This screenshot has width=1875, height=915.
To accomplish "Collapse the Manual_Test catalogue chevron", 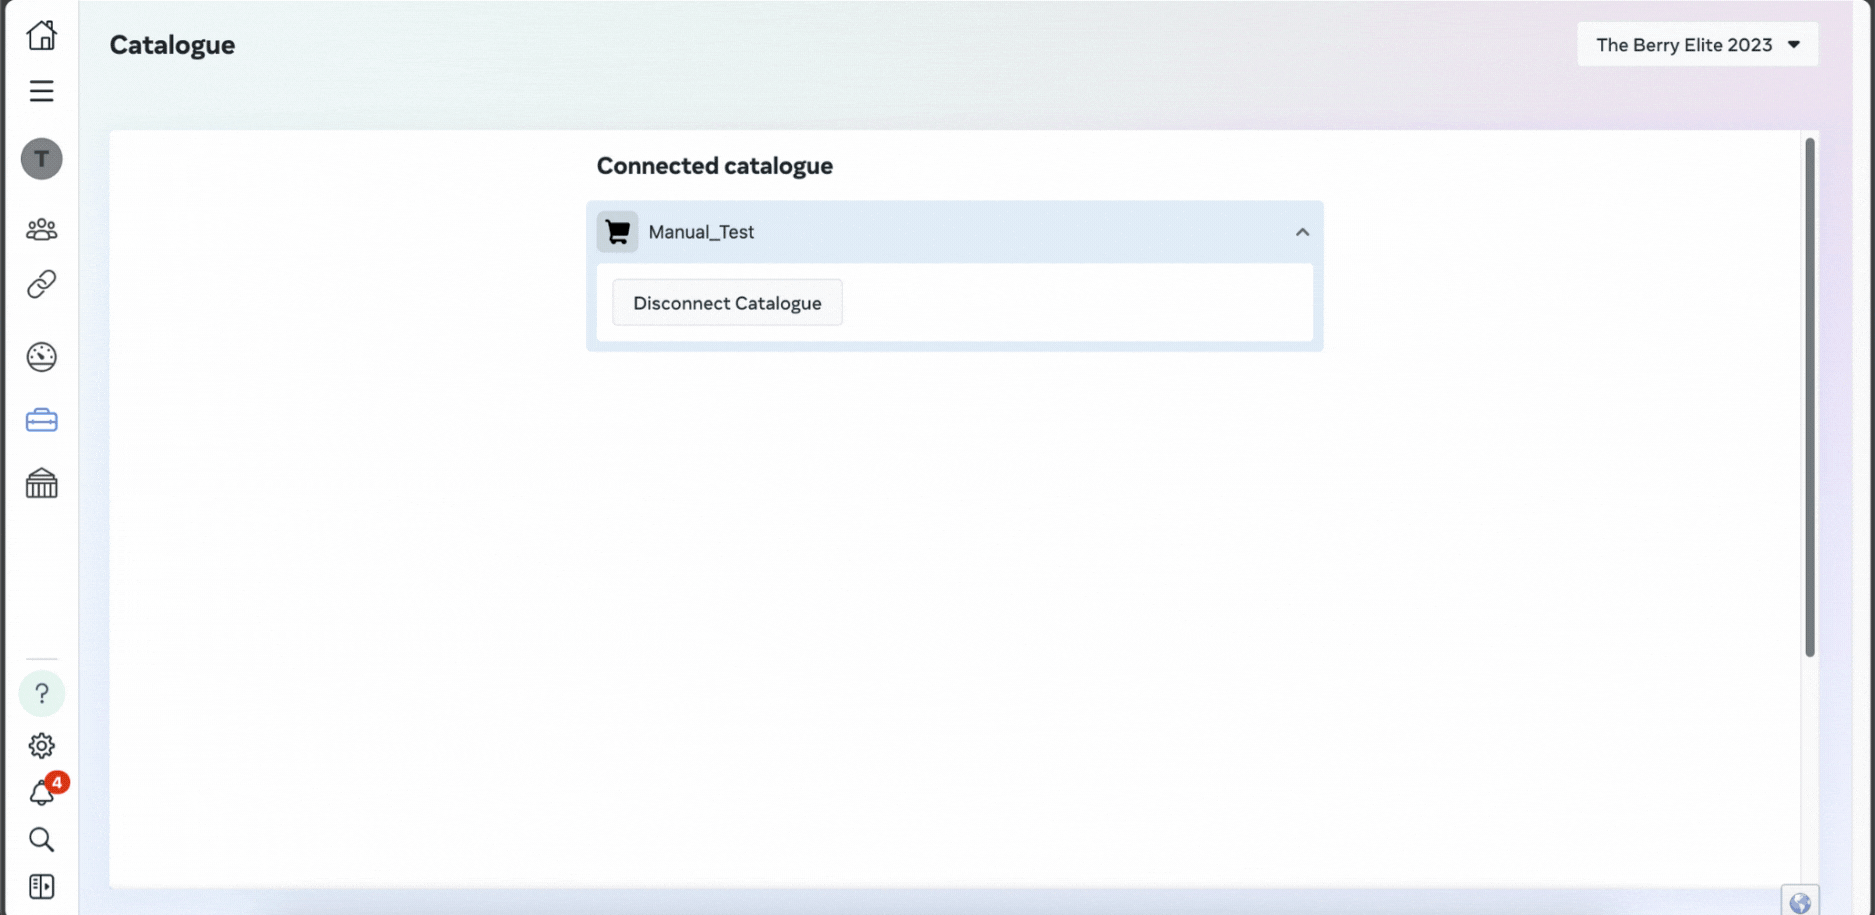I will click(1302, 232).
